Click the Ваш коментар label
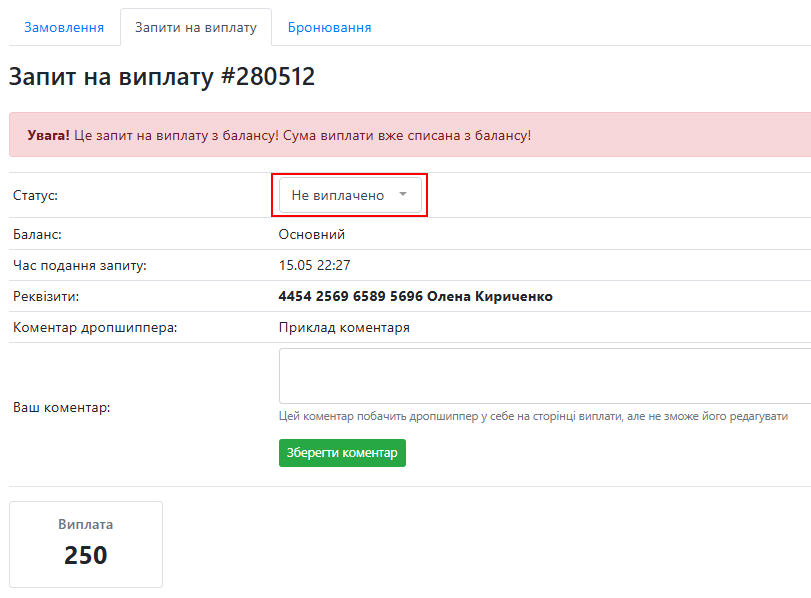This screenshot has width=811, height=598. [62, 408]
